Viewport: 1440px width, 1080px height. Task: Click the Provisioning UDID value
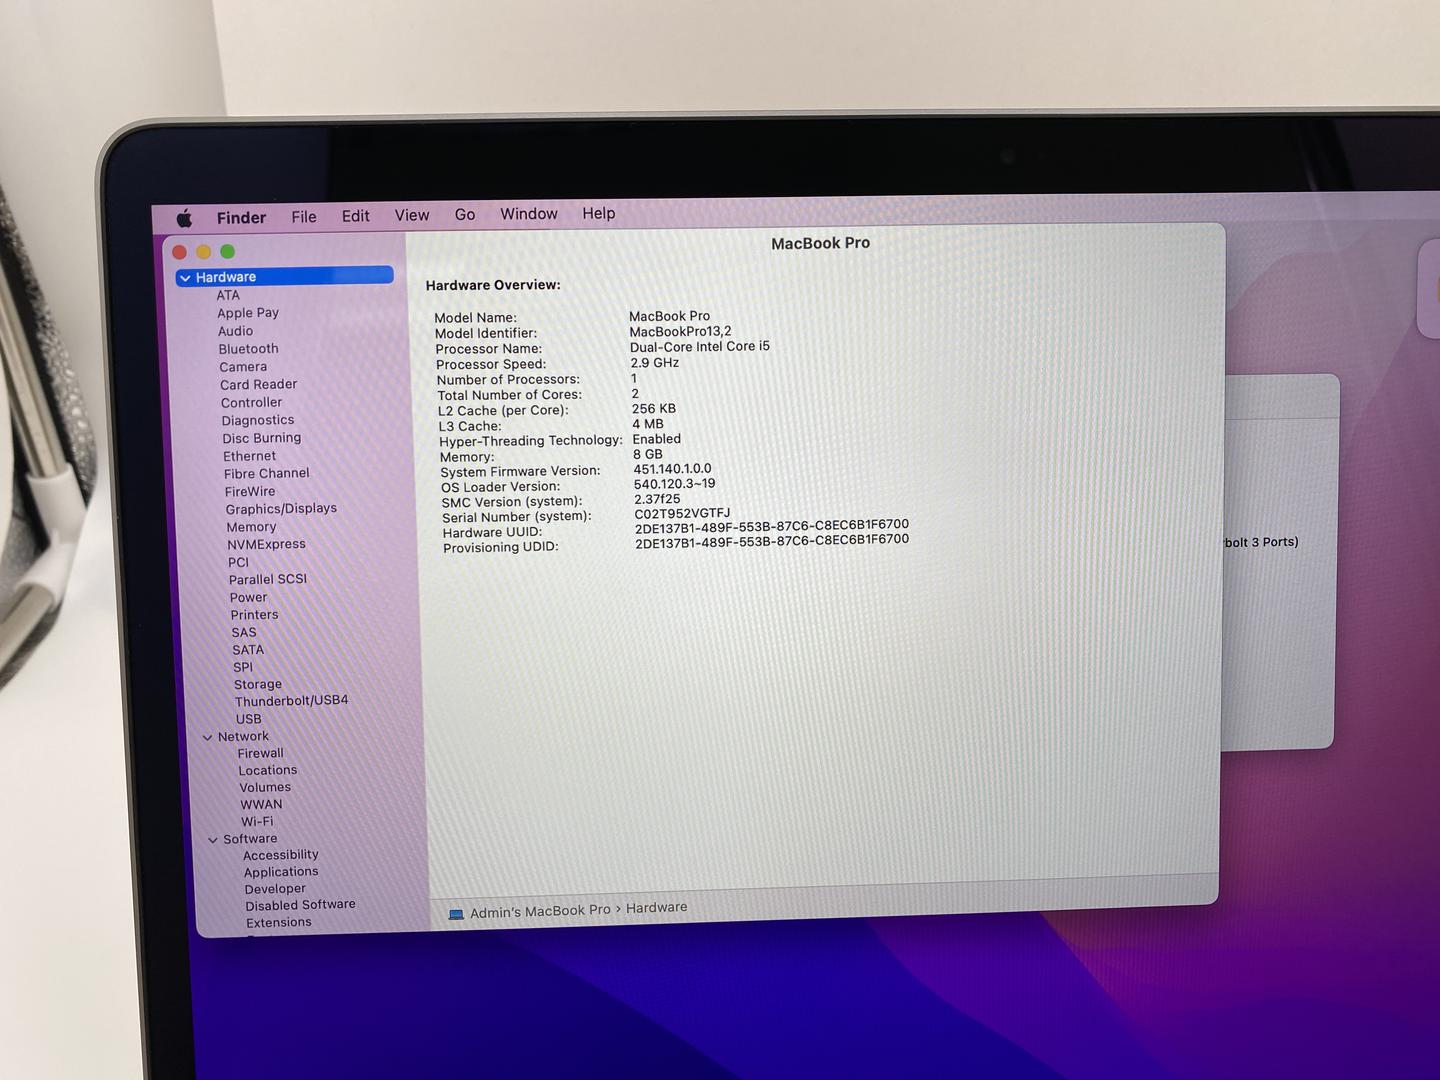772,541
